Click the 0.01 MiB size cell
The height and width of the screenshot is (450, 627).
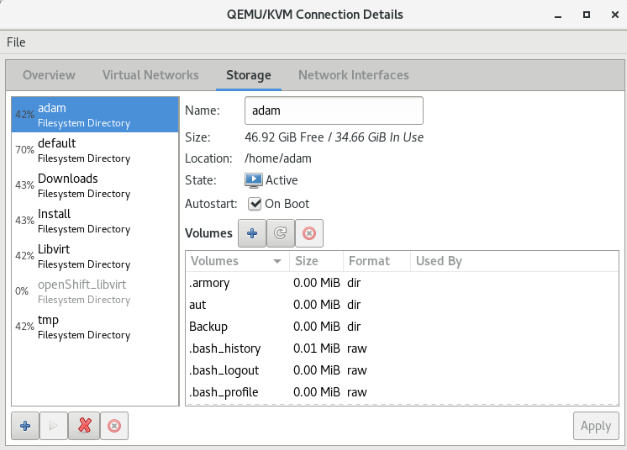click(x=316, y=348)
